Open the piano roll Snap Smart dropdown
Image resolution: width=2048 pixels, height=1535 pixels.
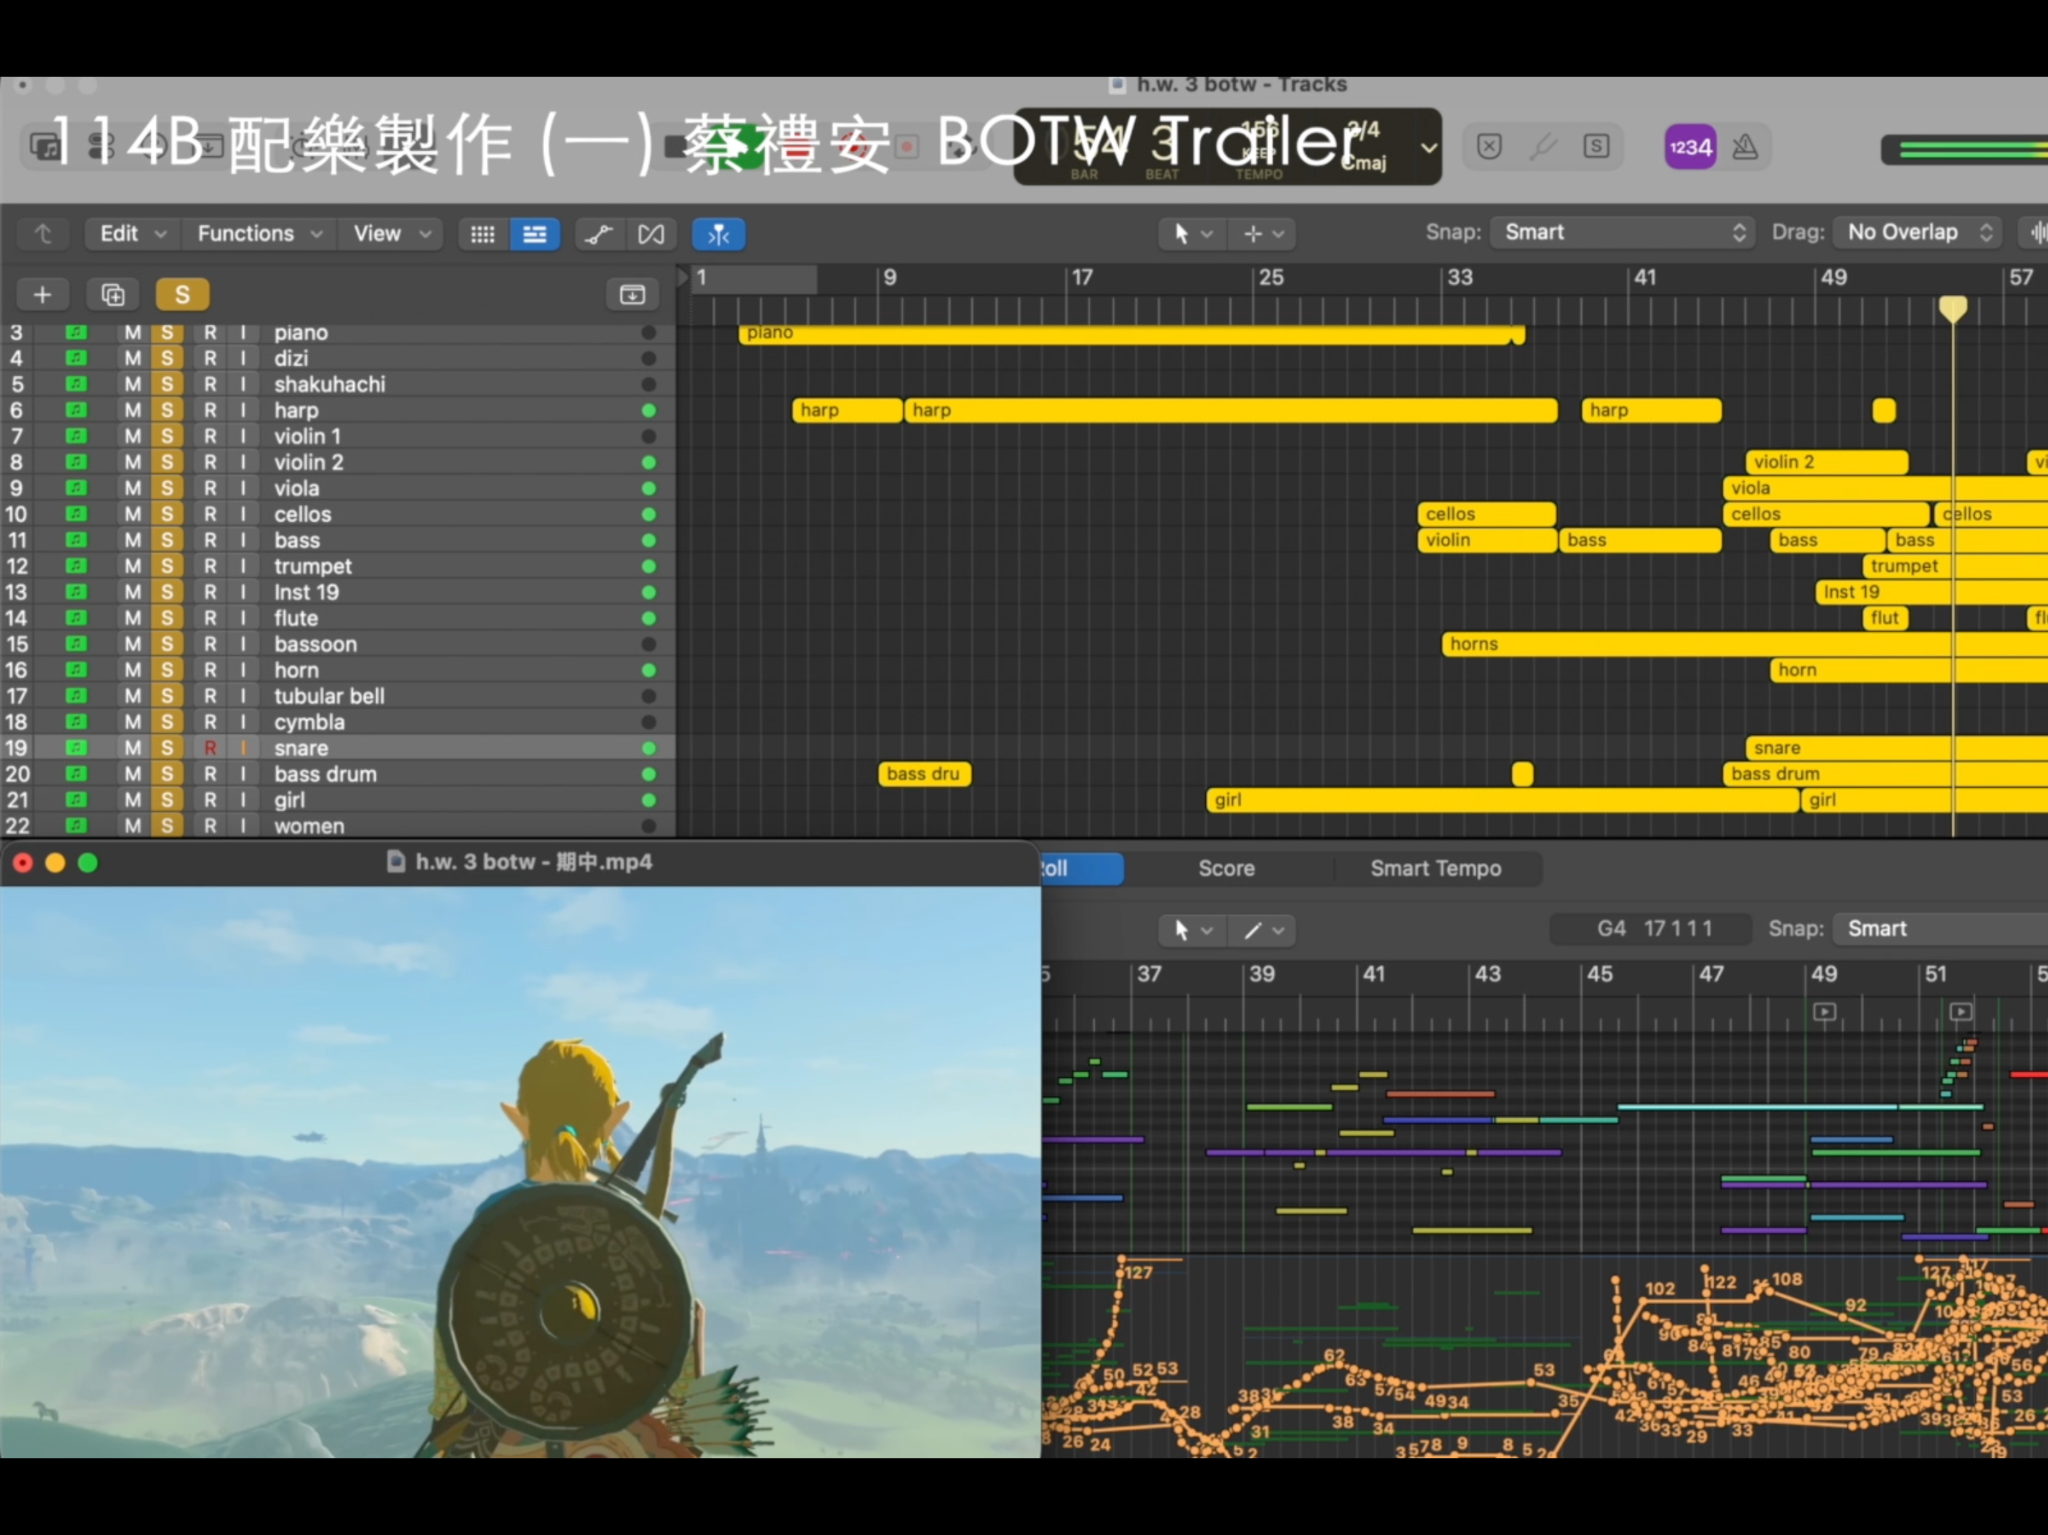[1940, 929]
